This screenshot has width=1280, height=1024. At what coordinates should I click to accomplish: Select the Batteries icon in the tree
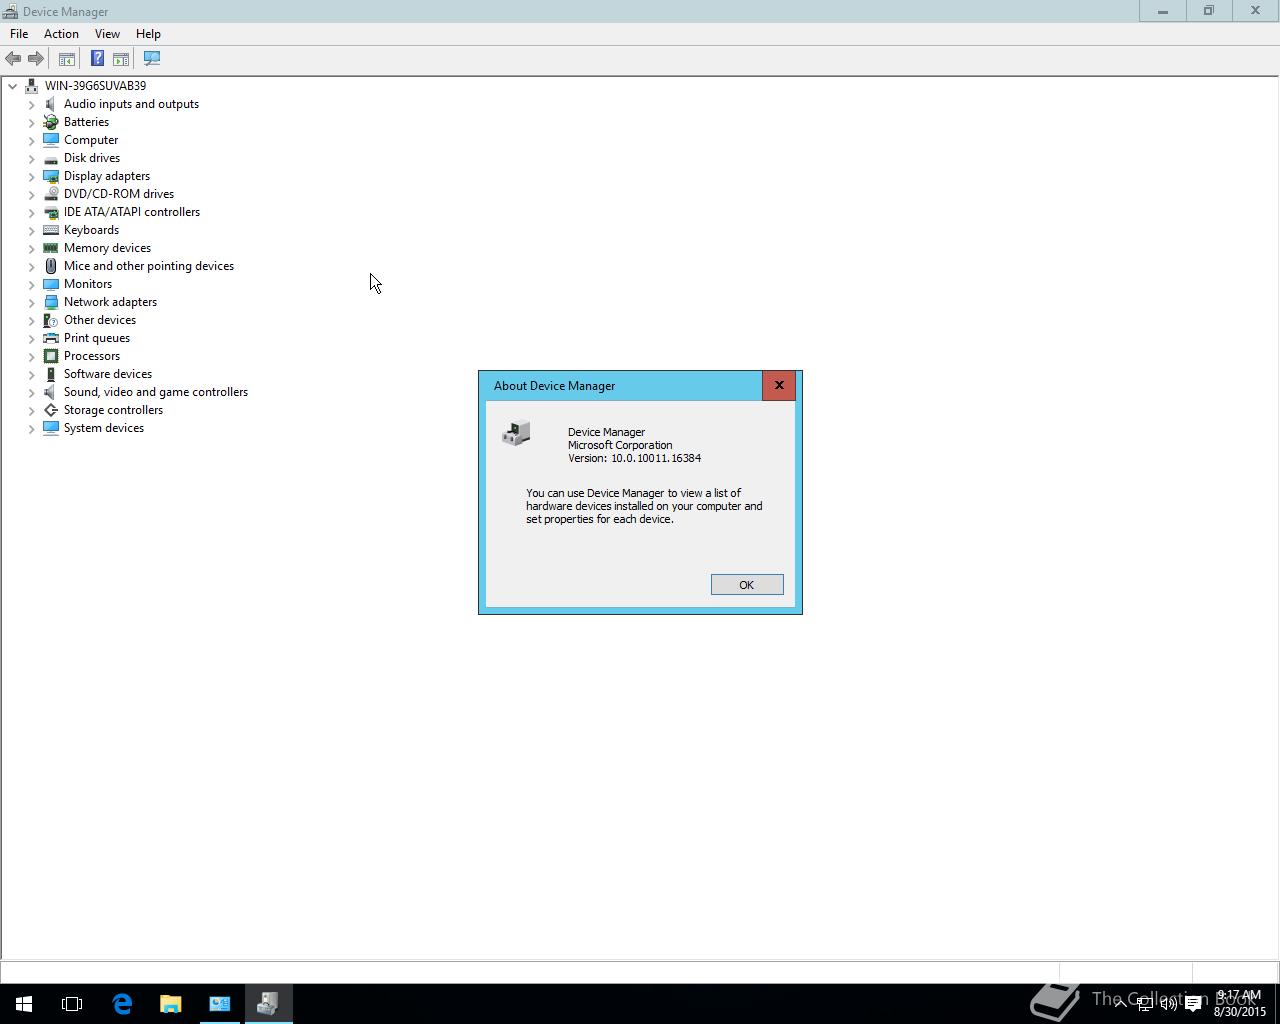51,122
